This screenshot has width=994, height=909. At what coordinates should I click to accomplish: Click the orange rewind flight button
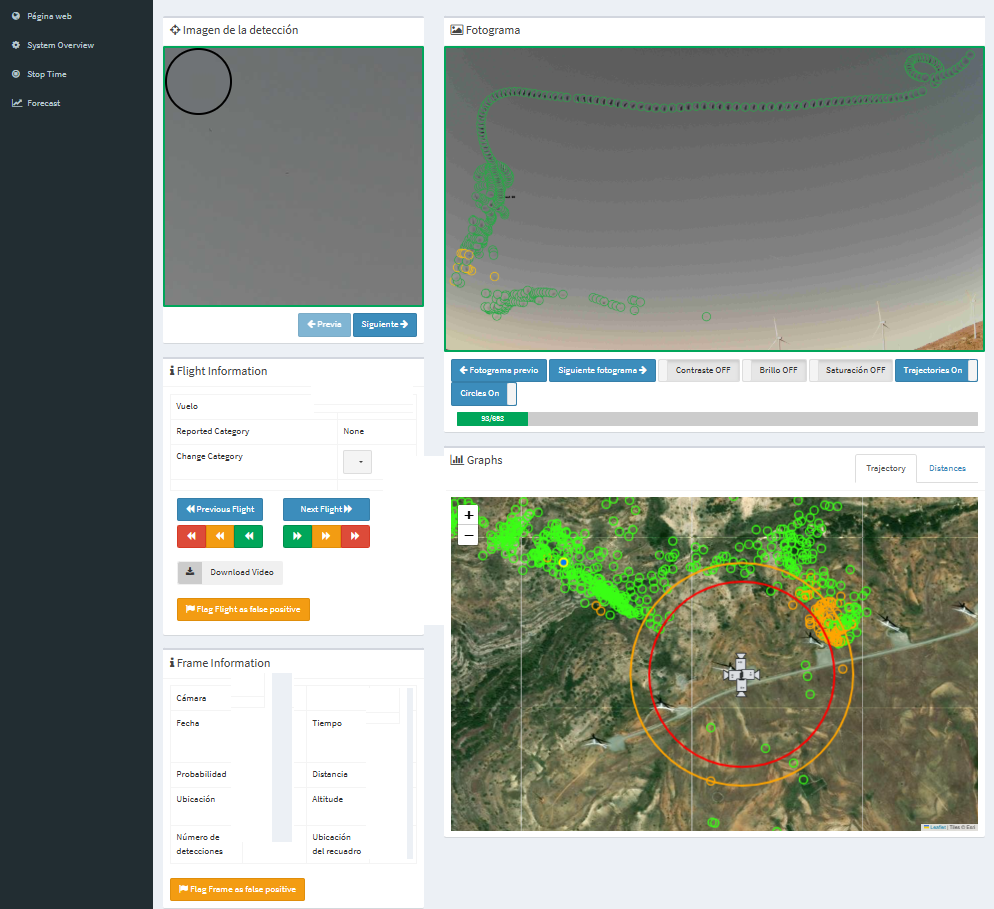point(219,537)
